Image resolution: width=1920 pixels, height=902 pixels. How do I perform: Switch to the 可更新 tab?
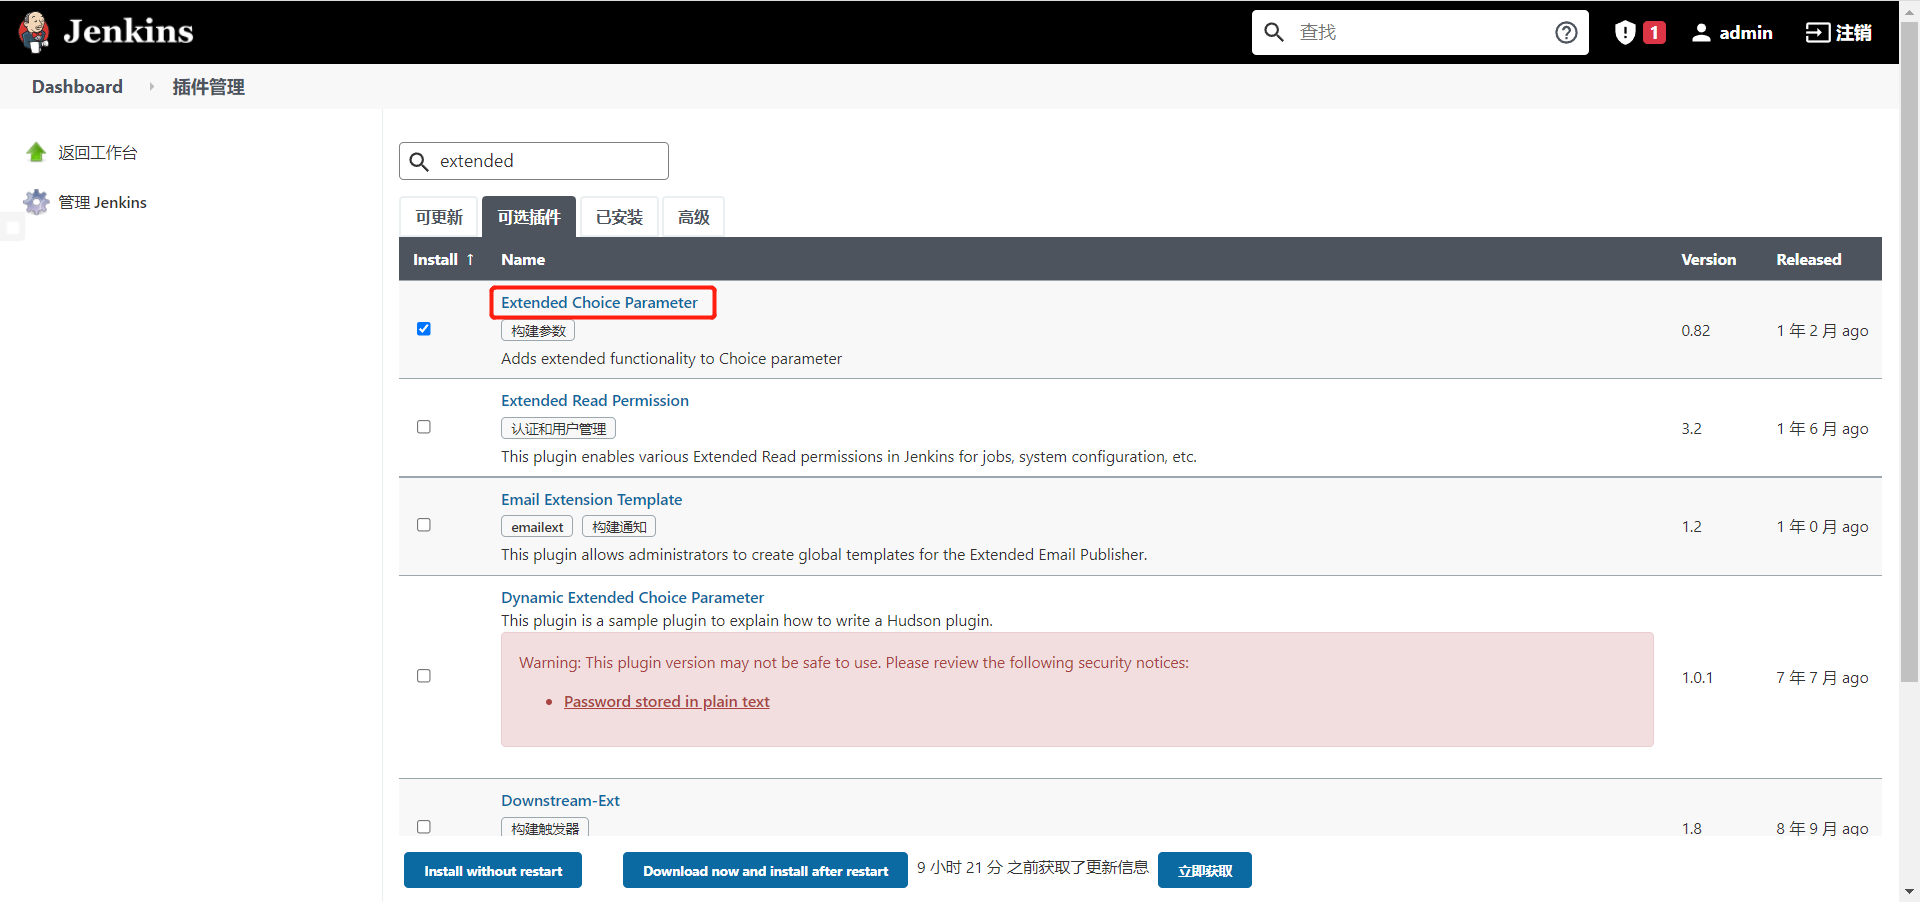click(x=439, y=217)
